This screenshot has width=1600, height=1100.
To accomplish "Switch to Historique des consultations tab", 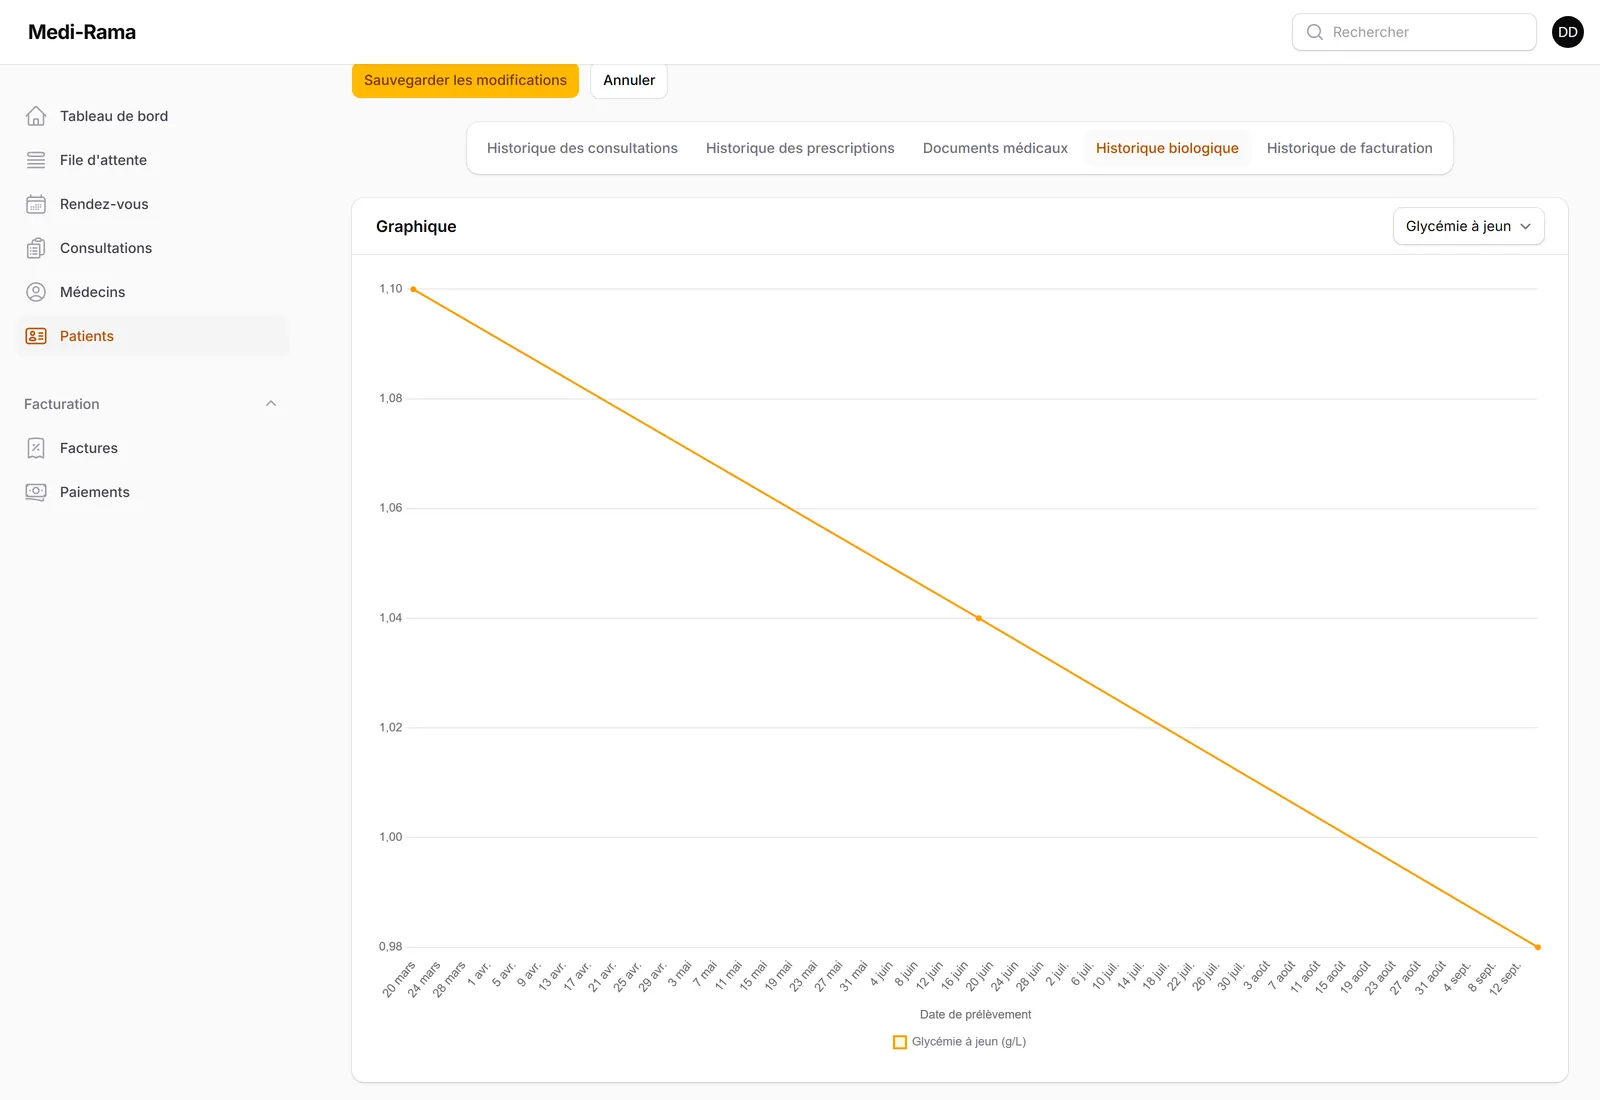I will (x=582, y=148).
